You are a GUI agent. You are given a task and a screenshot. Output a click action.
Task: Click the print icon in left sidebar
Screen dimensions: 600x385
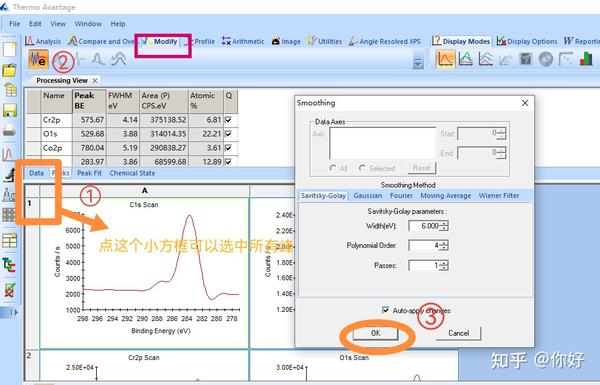10,131
